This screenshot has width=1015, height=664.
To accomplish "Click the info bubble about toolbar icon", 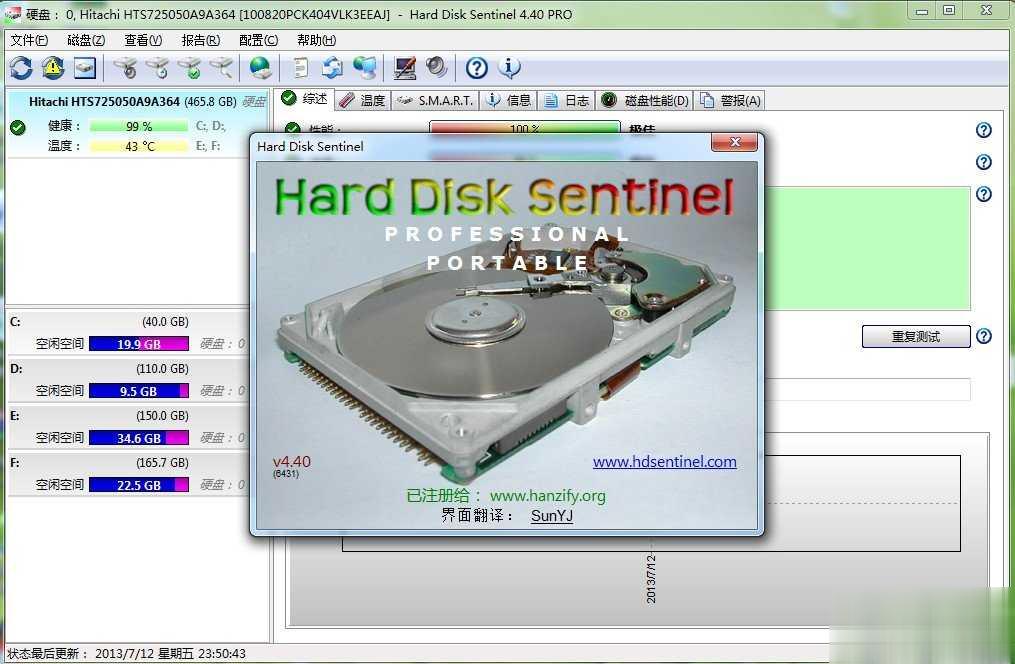I will (509, 68).
